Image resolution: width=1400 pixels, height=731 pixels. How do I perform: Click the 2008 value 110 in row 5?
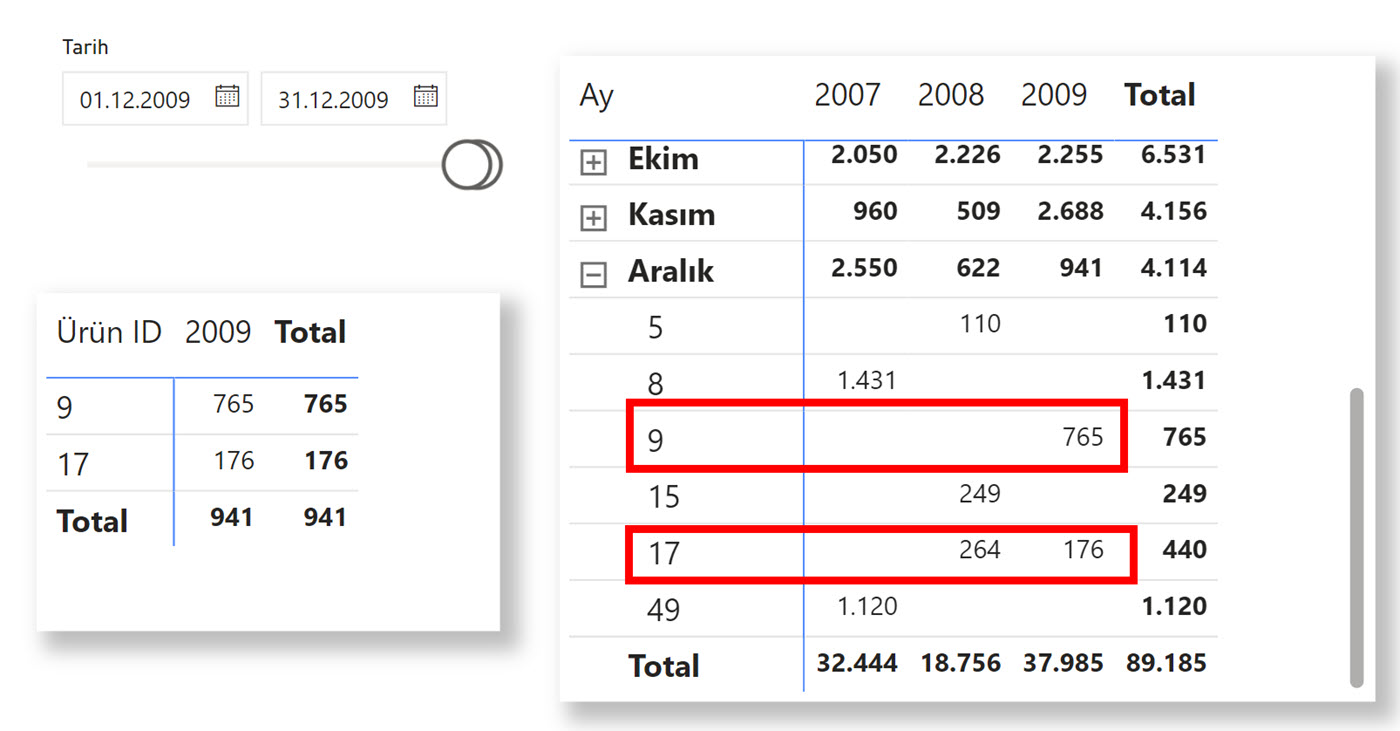click(x=980, y=324)
